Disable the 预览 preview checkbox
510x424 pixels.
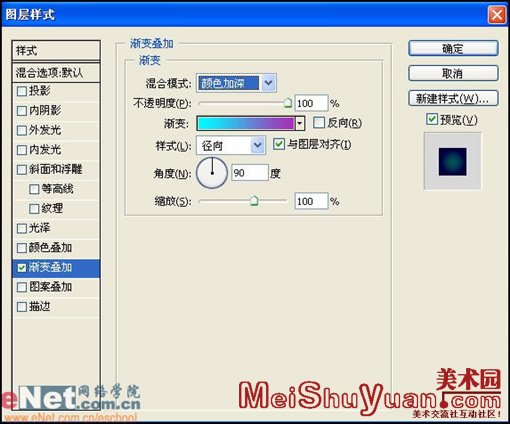tap(432, 119)
